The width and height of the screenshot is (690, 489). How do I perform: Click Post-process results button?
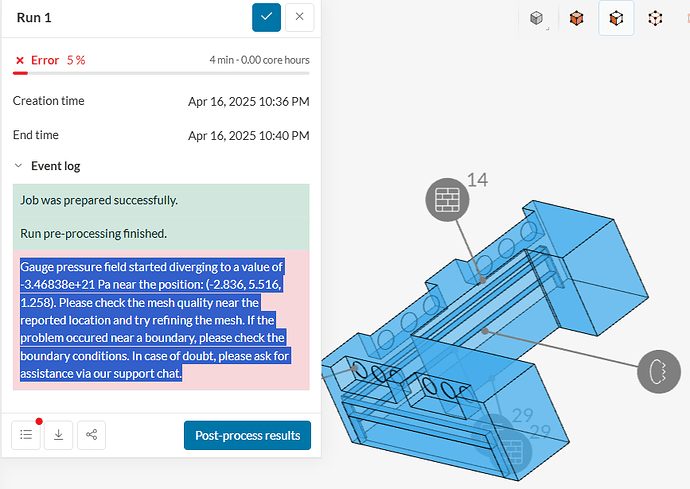247,435
